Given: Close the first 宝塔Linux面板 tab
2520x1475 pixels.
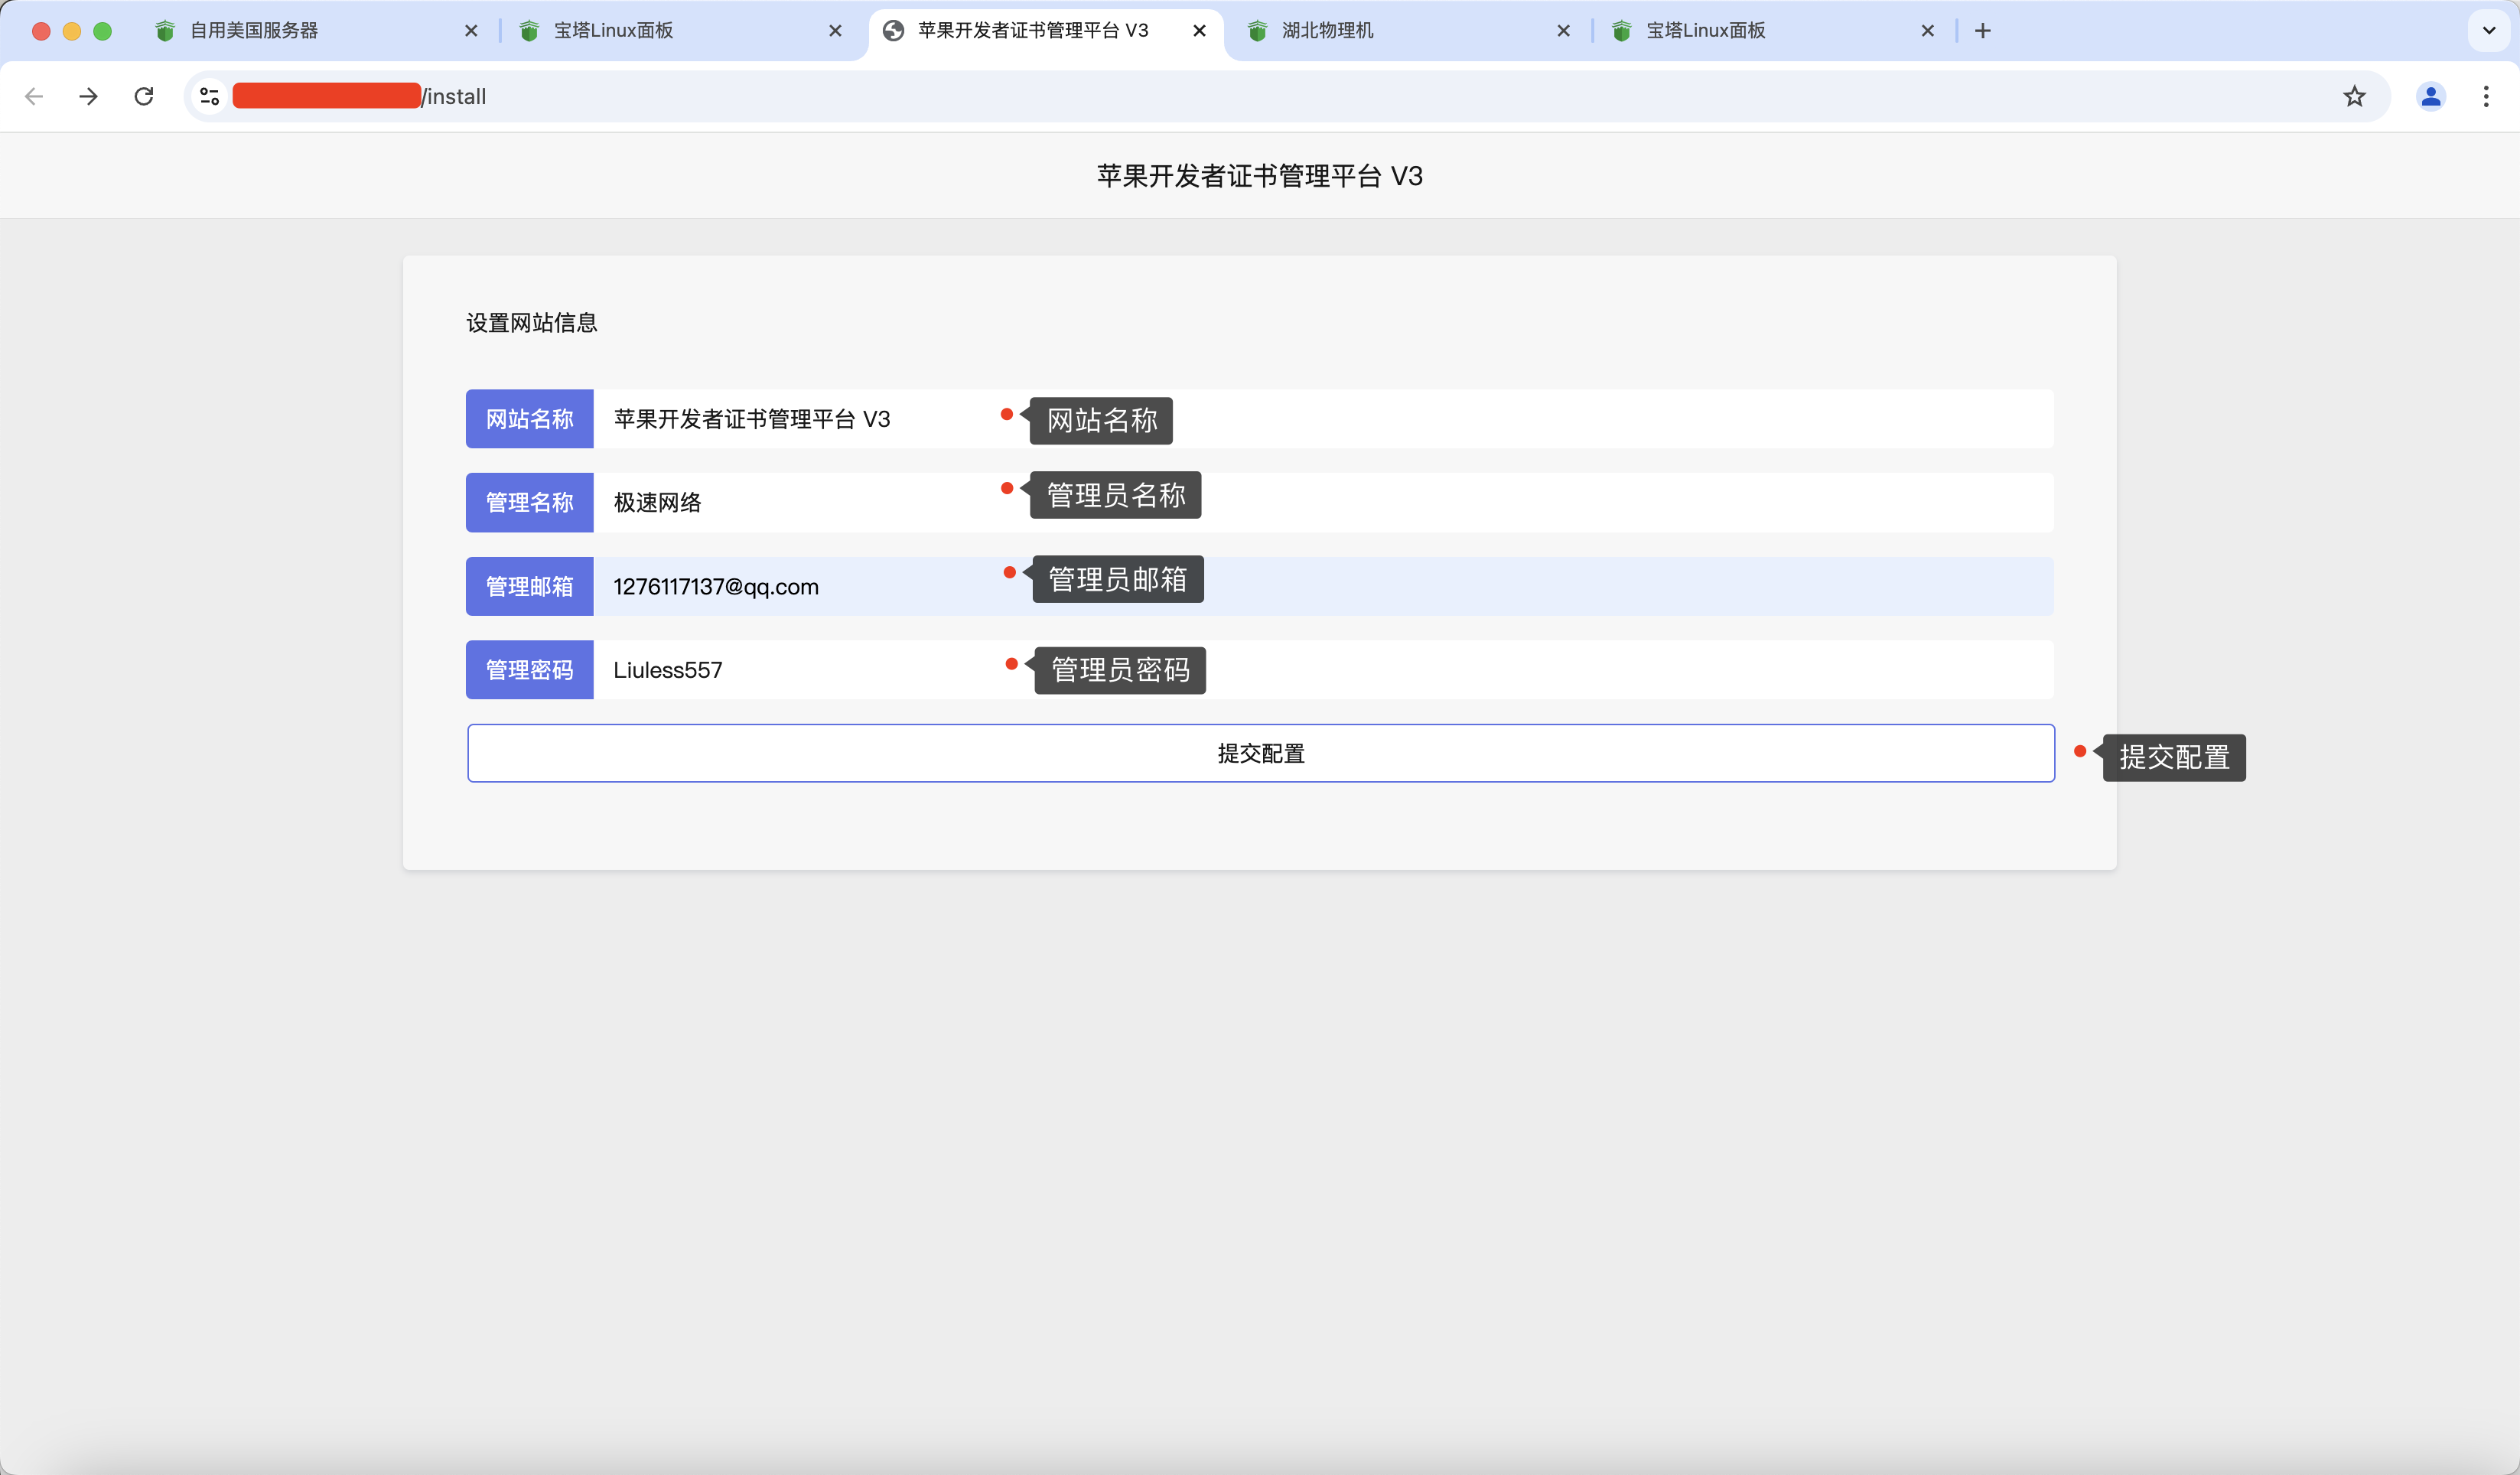Looking at the screenshot, I should coord(835,31).
